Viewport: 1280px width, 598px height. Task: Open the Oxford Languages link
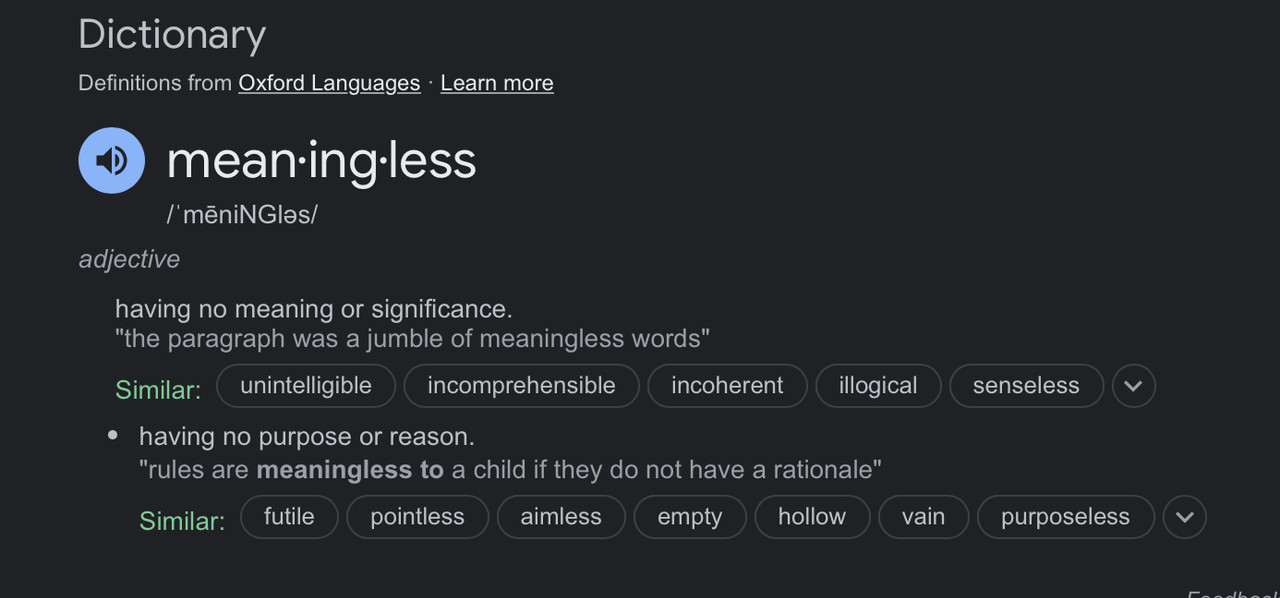(329, 83)
